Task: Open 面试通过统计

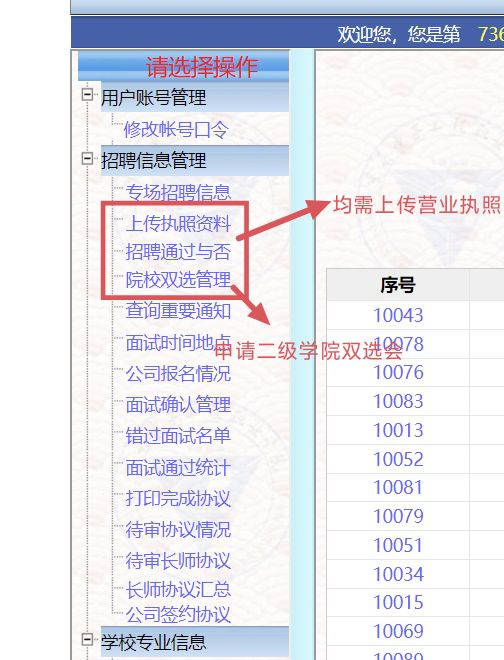Action: [x=178, y=468]
